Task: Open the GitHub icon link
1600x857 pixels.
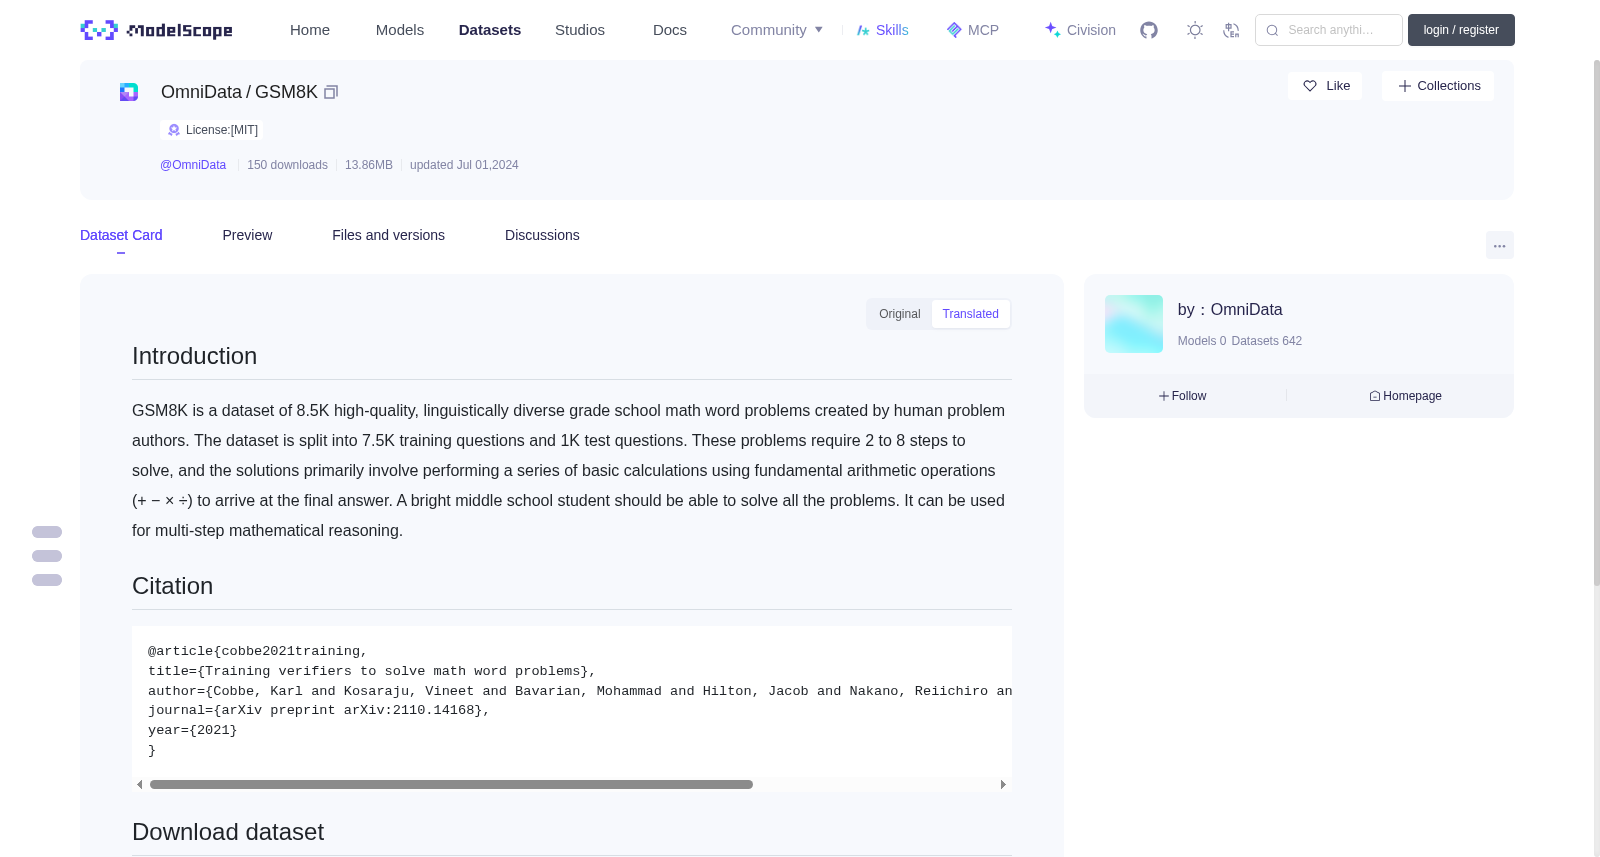Action: [x=1149, y=30]
